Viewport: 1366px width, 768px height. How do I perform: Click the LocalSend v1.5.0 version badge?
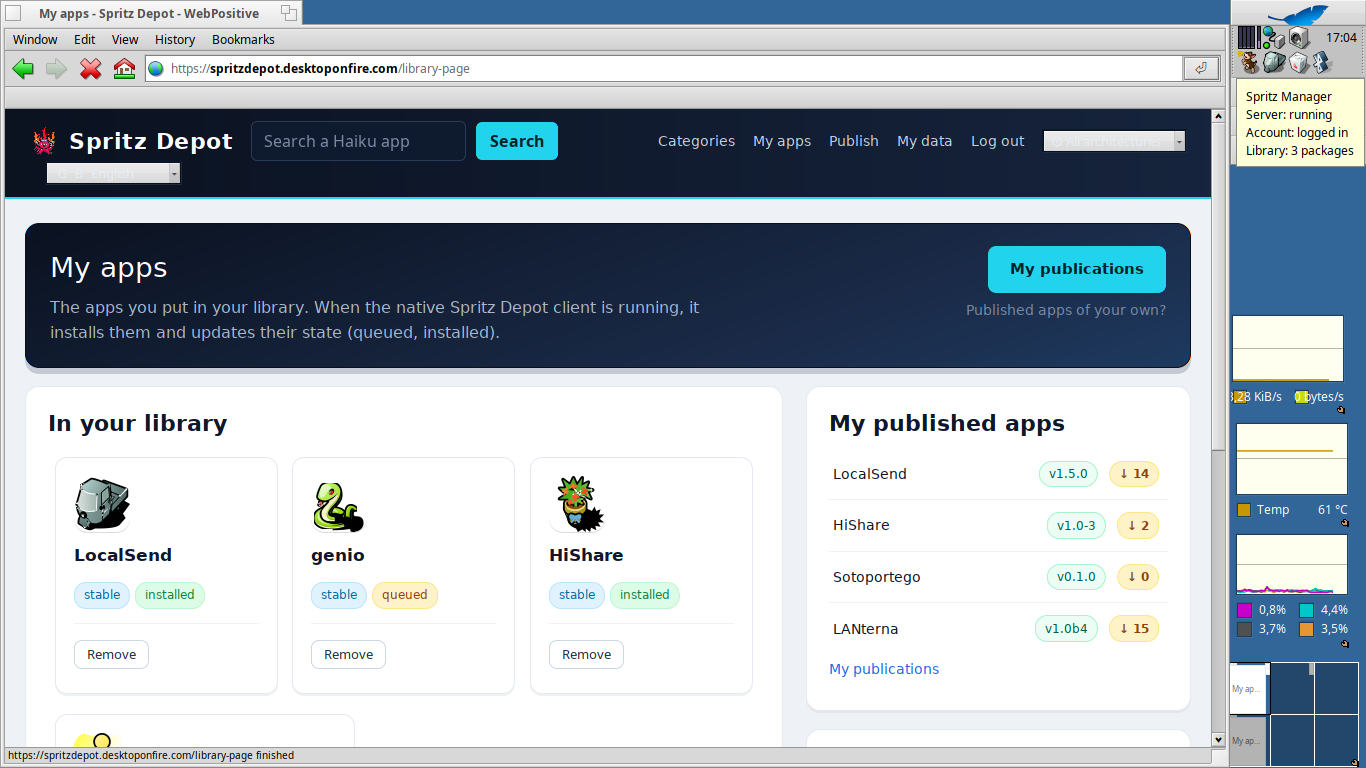click(1068, 474)
